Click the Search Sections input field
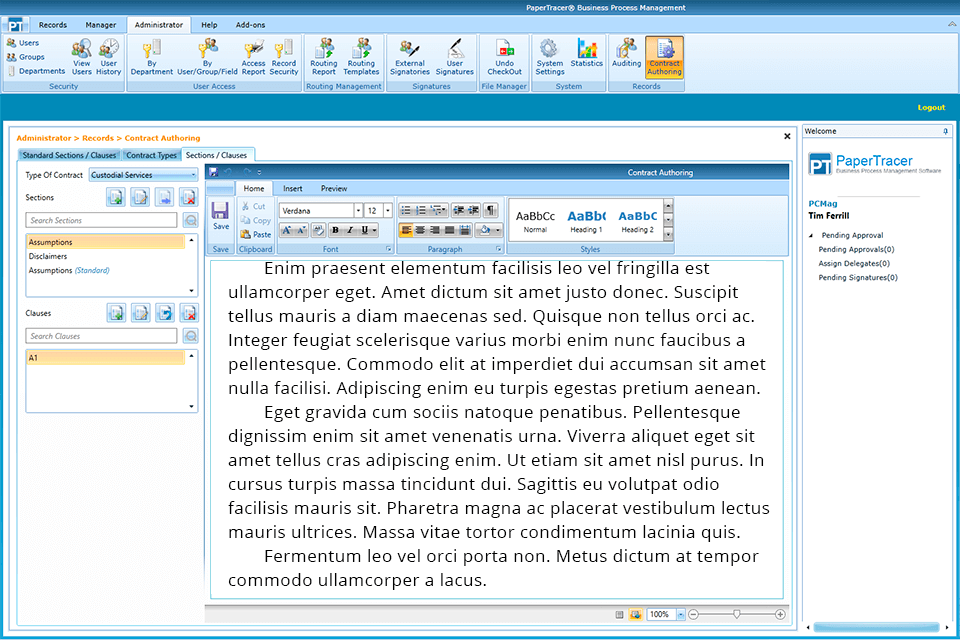The image size is (960, 640). point(101,220)
